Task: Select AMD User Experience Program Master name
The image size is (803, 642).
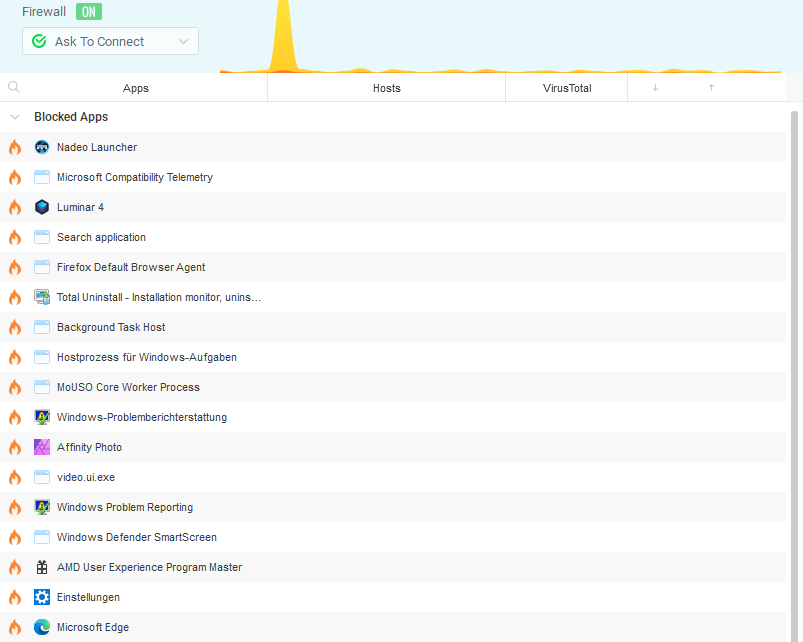Action: point(150,567)
